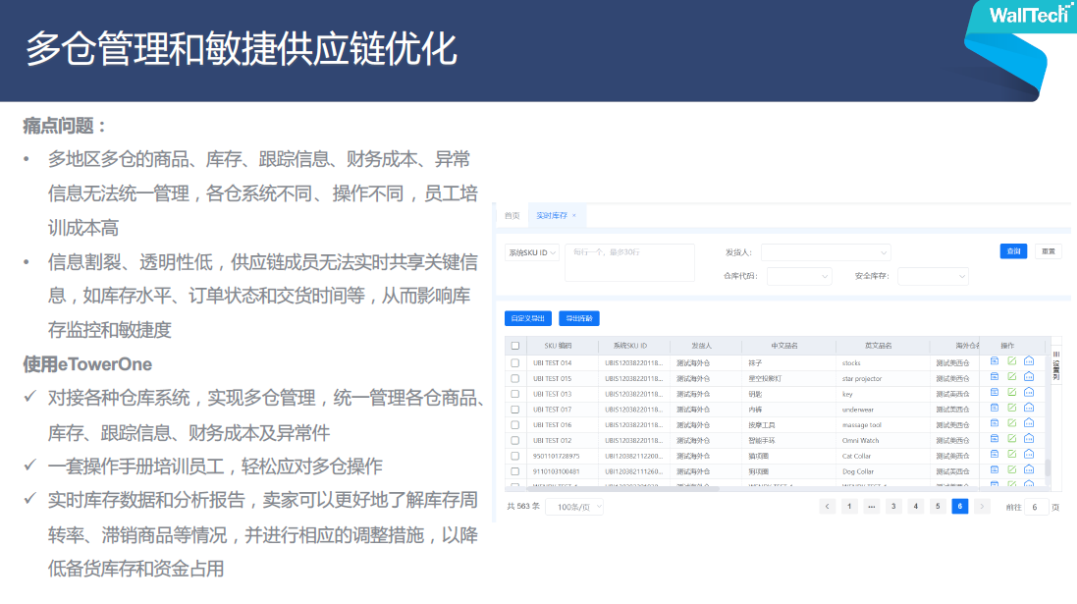Open the 100条/页 page size dropdown
The height and width of the screenshot is (604, 1077).
574,507
